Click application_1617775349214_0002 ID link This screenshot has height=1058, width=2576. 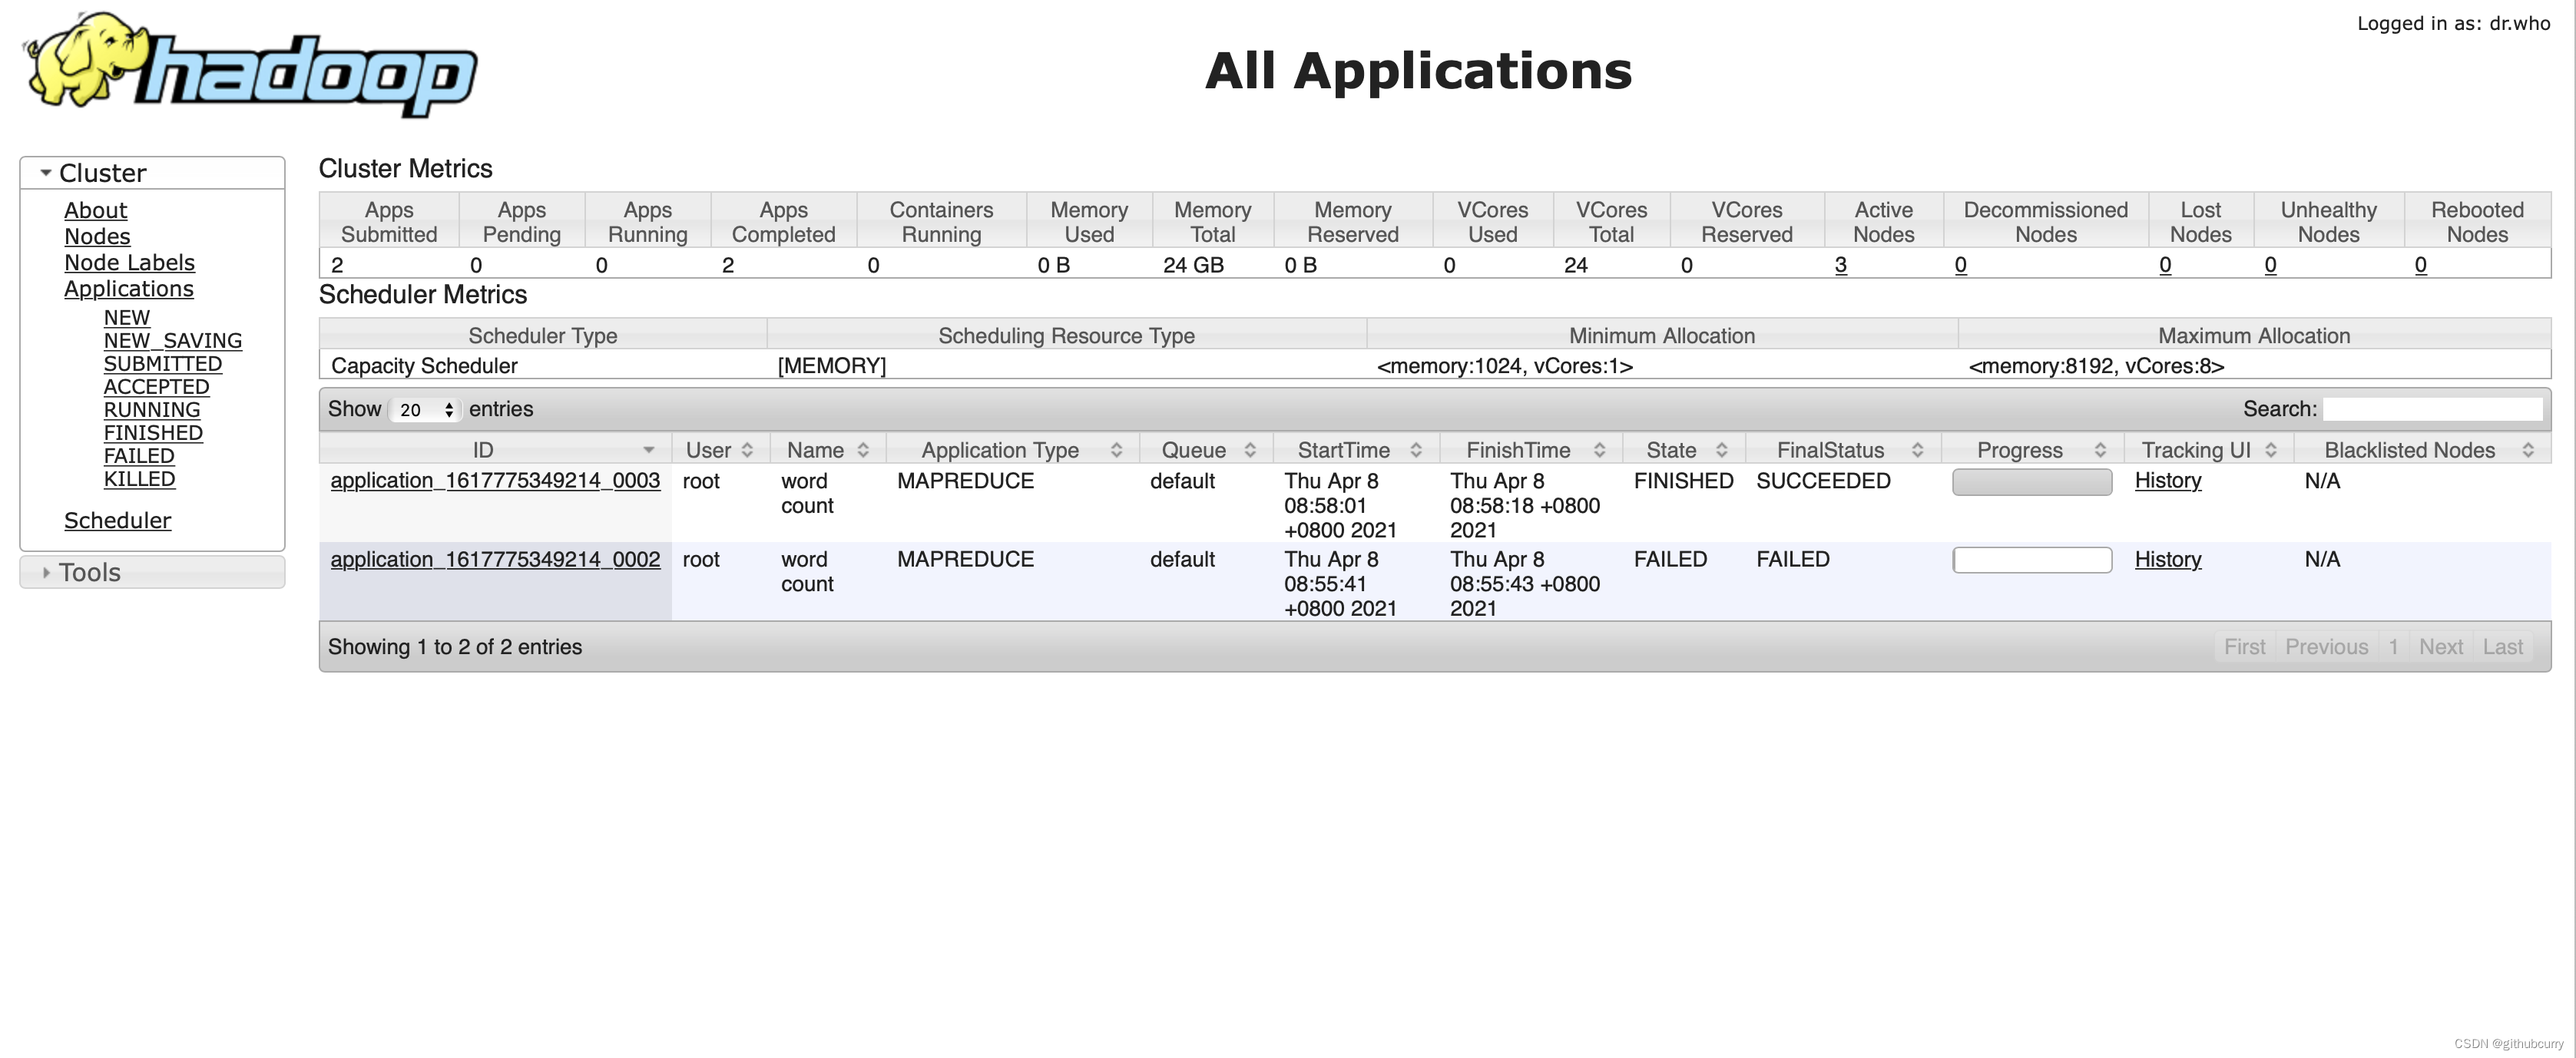(x=495, y=559)
